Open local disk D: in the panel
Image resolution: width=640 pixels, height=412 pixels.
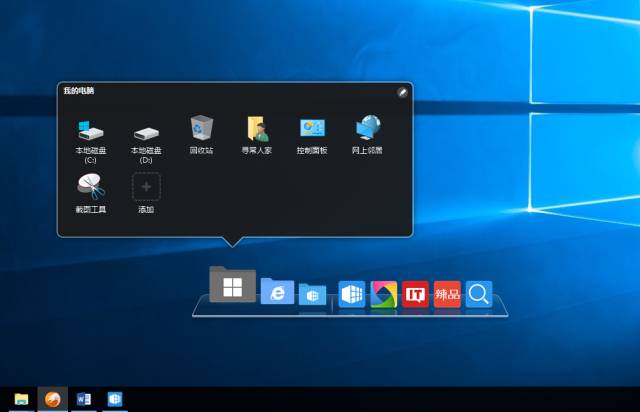(x=146, y=130)
